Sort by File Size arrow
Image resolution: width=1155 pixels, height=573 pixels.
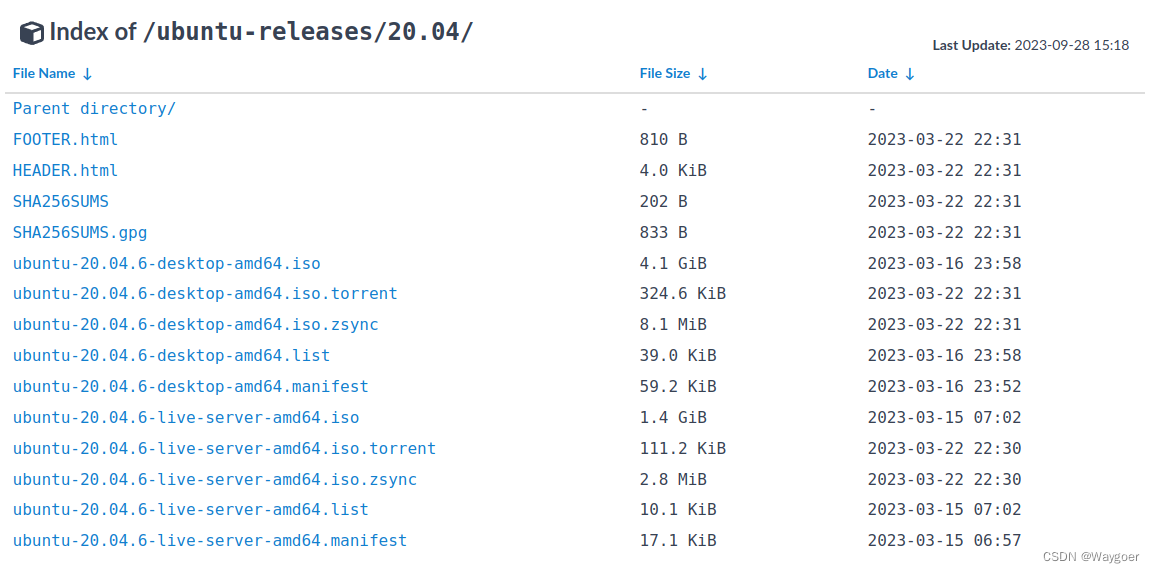click(702, 74)
